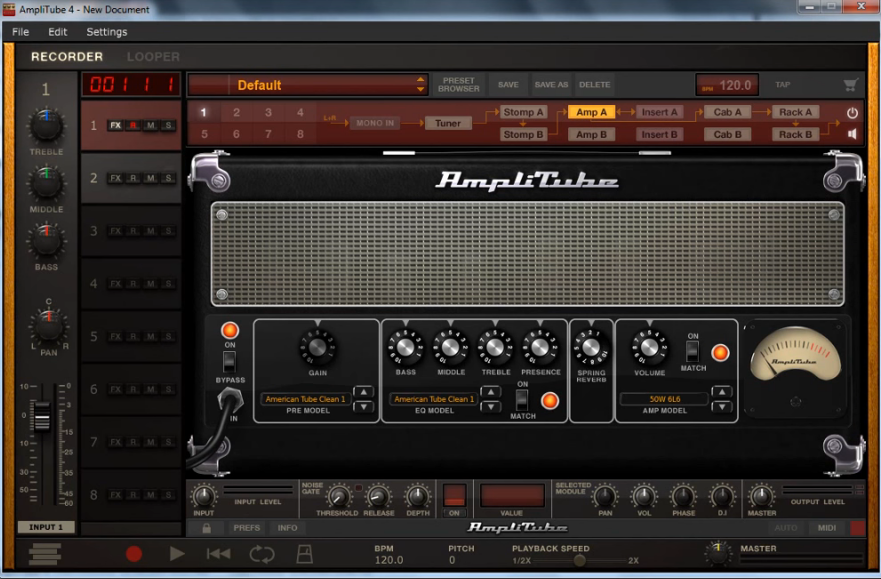This screenshot has width=881, height=579.
Task: Click the selected module VOL knob
Action: [644, 496]
